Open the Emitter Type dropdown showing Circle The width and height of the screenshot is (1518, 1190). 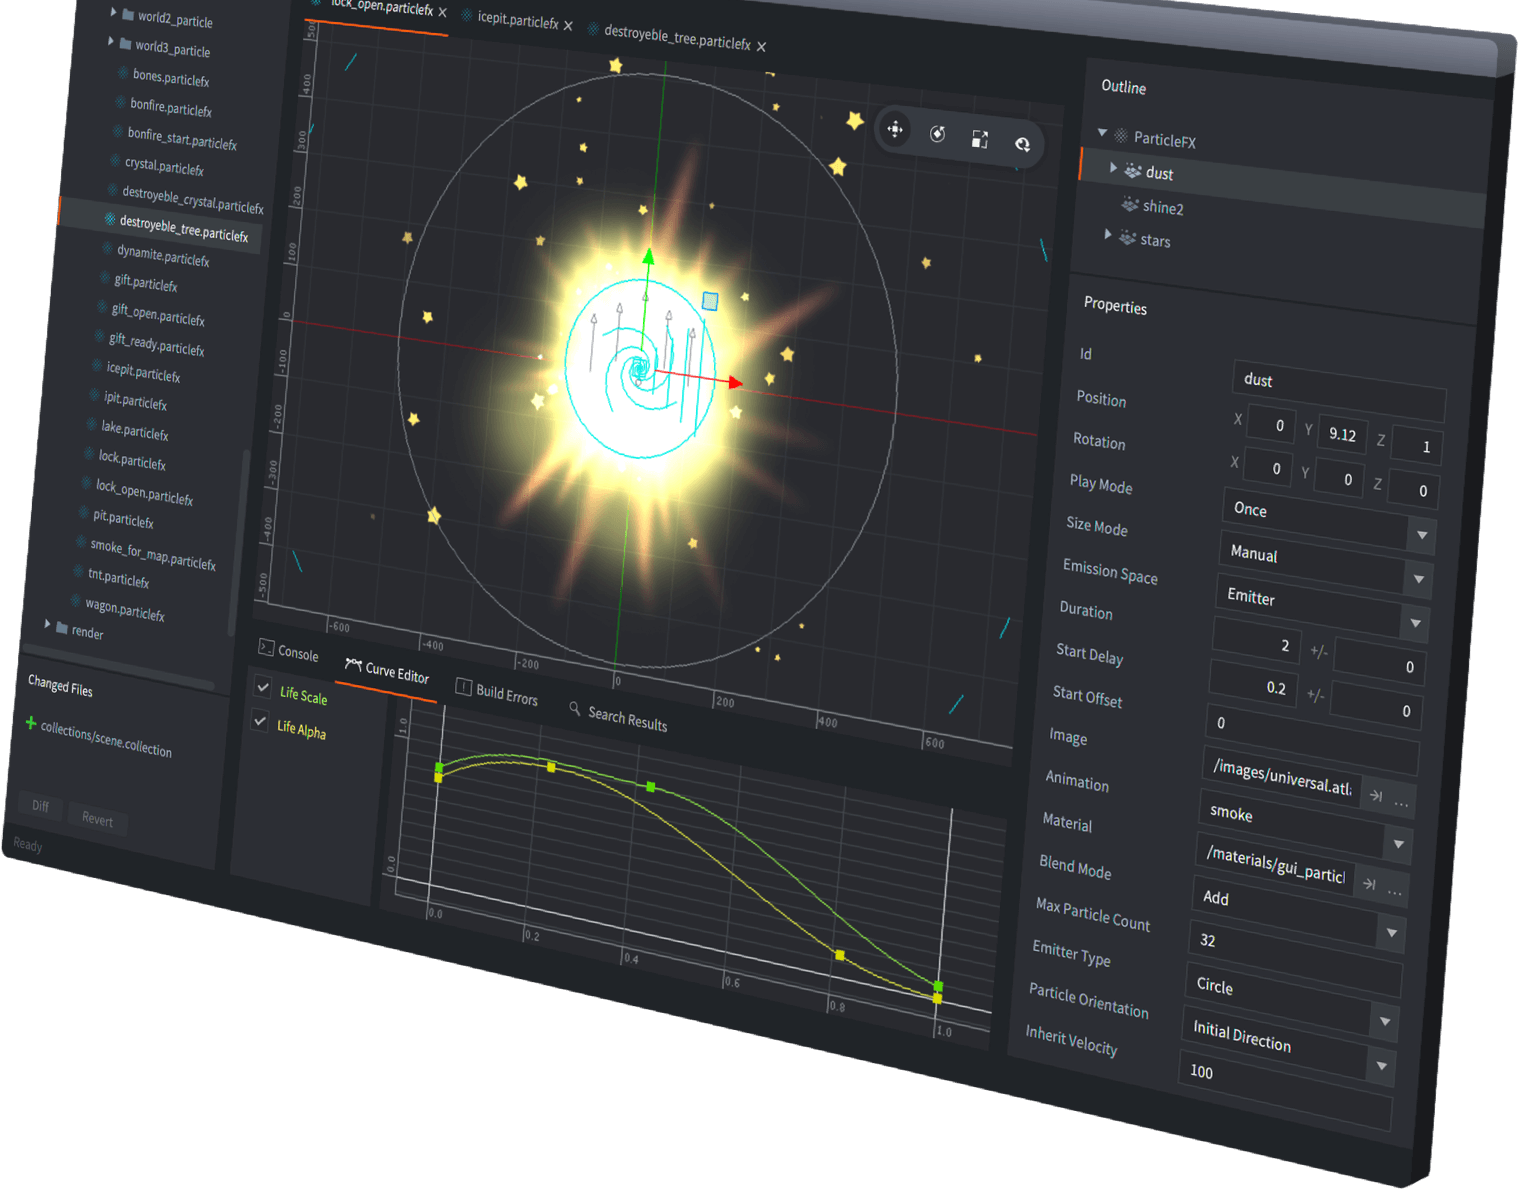[1291, 1003]
